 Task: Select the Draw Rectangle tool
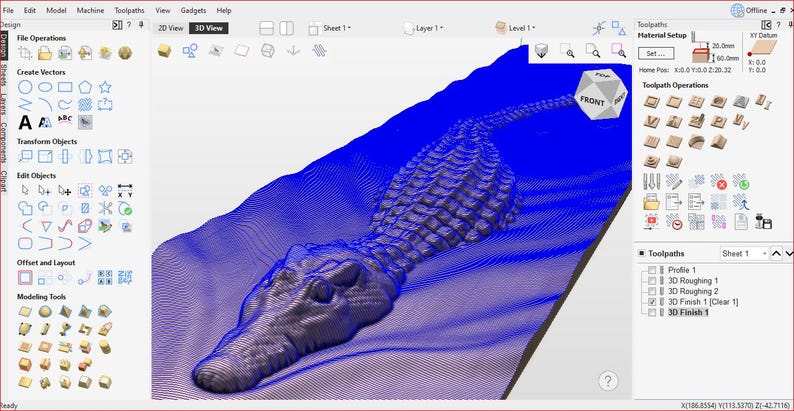(x=65, y=87)
